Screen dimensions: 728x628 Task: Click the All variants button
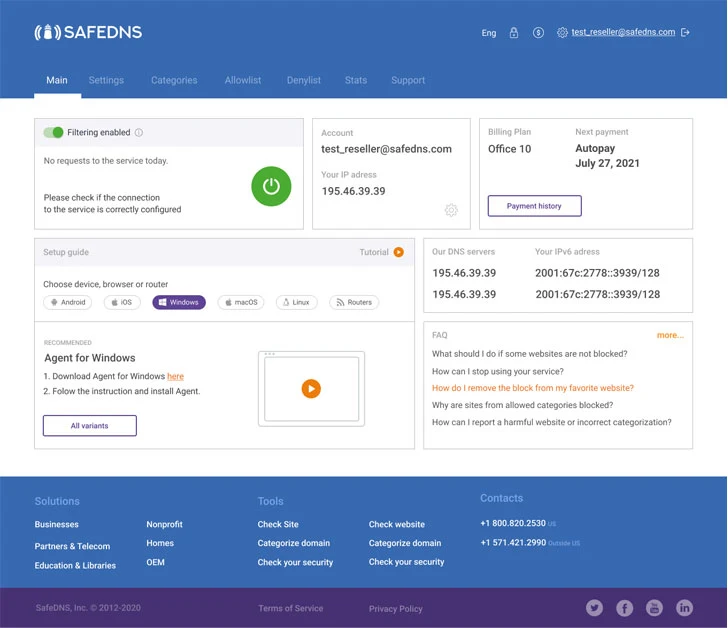(90, 426)
